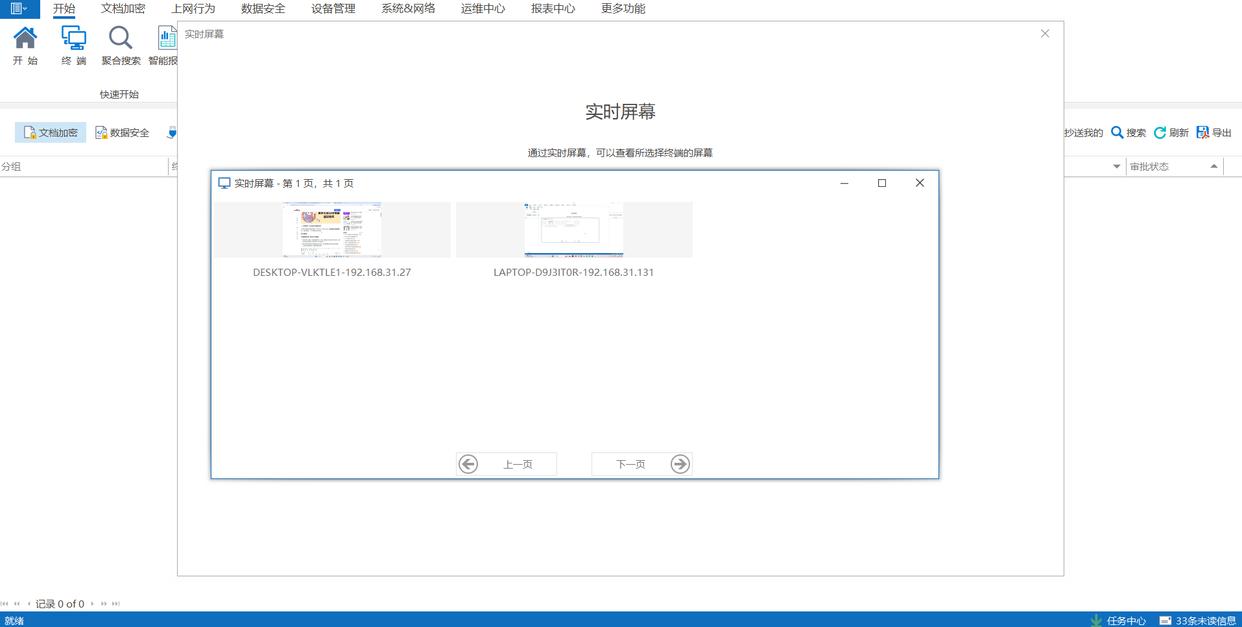Open the 终端 terminal icon
This screenshot has height=627, width=1242.
click(74, 39)
